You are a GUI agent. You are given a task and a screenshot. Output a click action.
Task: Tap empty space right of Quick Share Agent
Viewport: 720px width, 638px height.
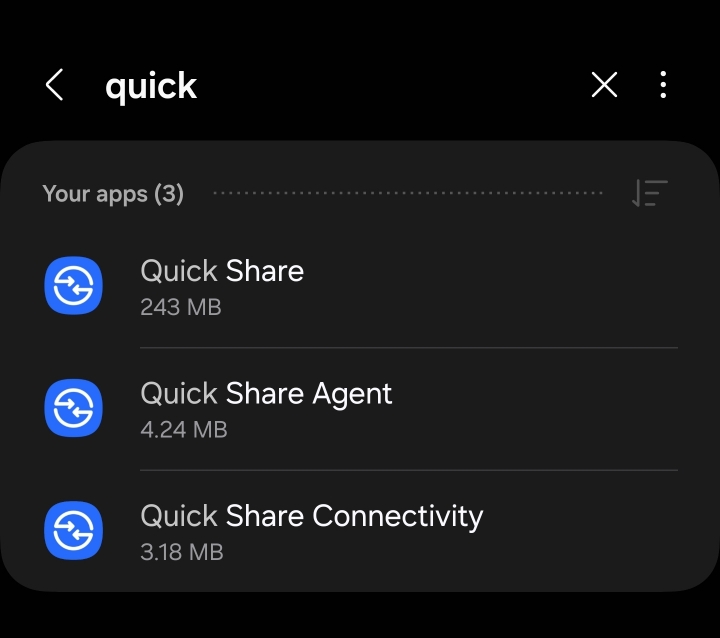coord(535,409)
